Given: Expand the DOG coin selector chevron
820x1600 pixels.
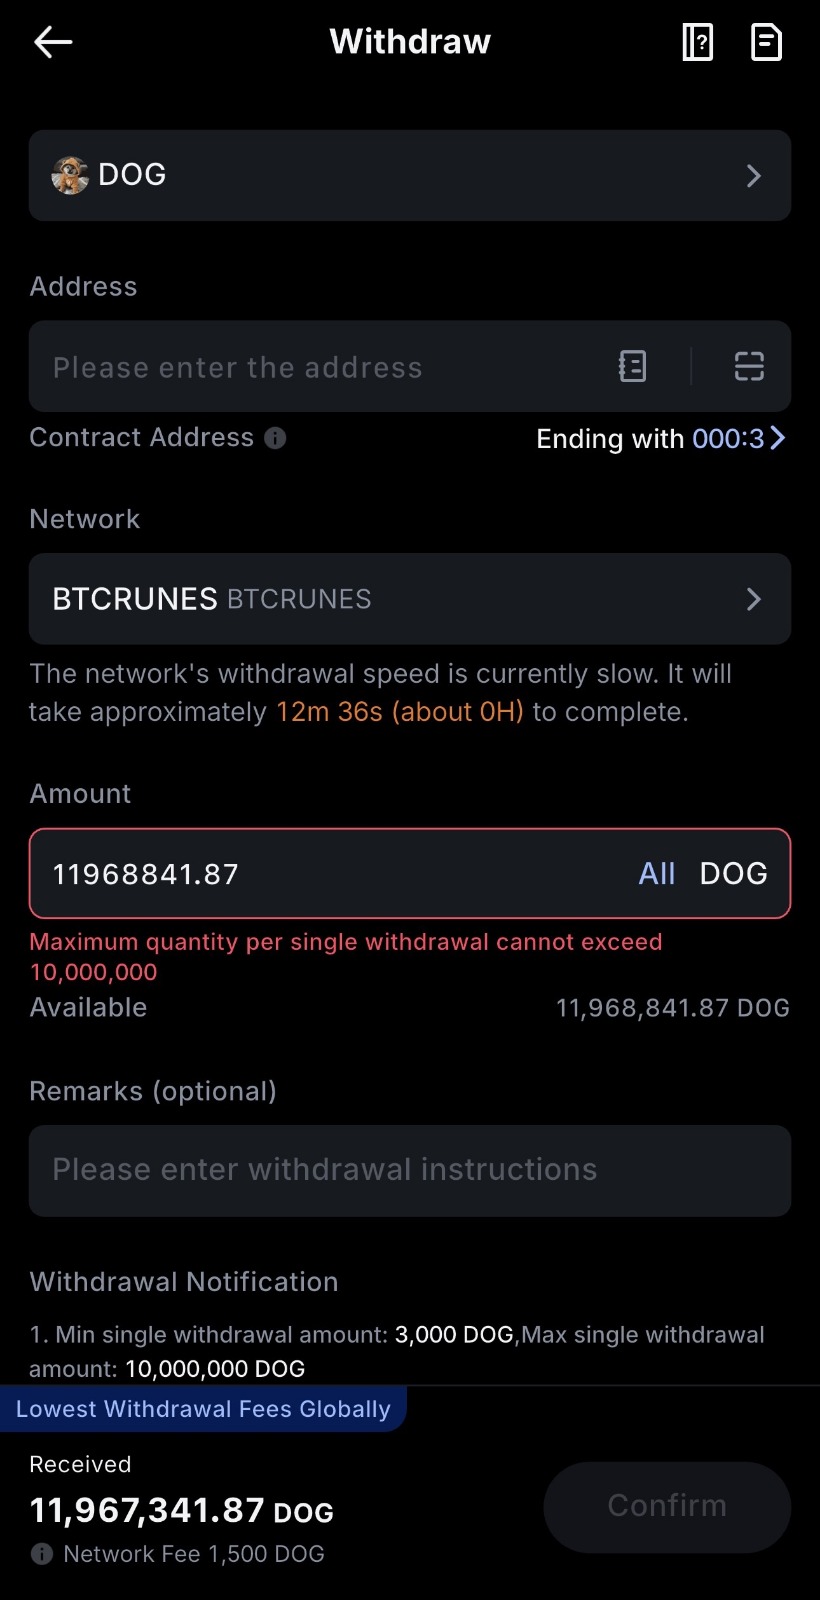Looking at the screenshot, I should (754, 176).
